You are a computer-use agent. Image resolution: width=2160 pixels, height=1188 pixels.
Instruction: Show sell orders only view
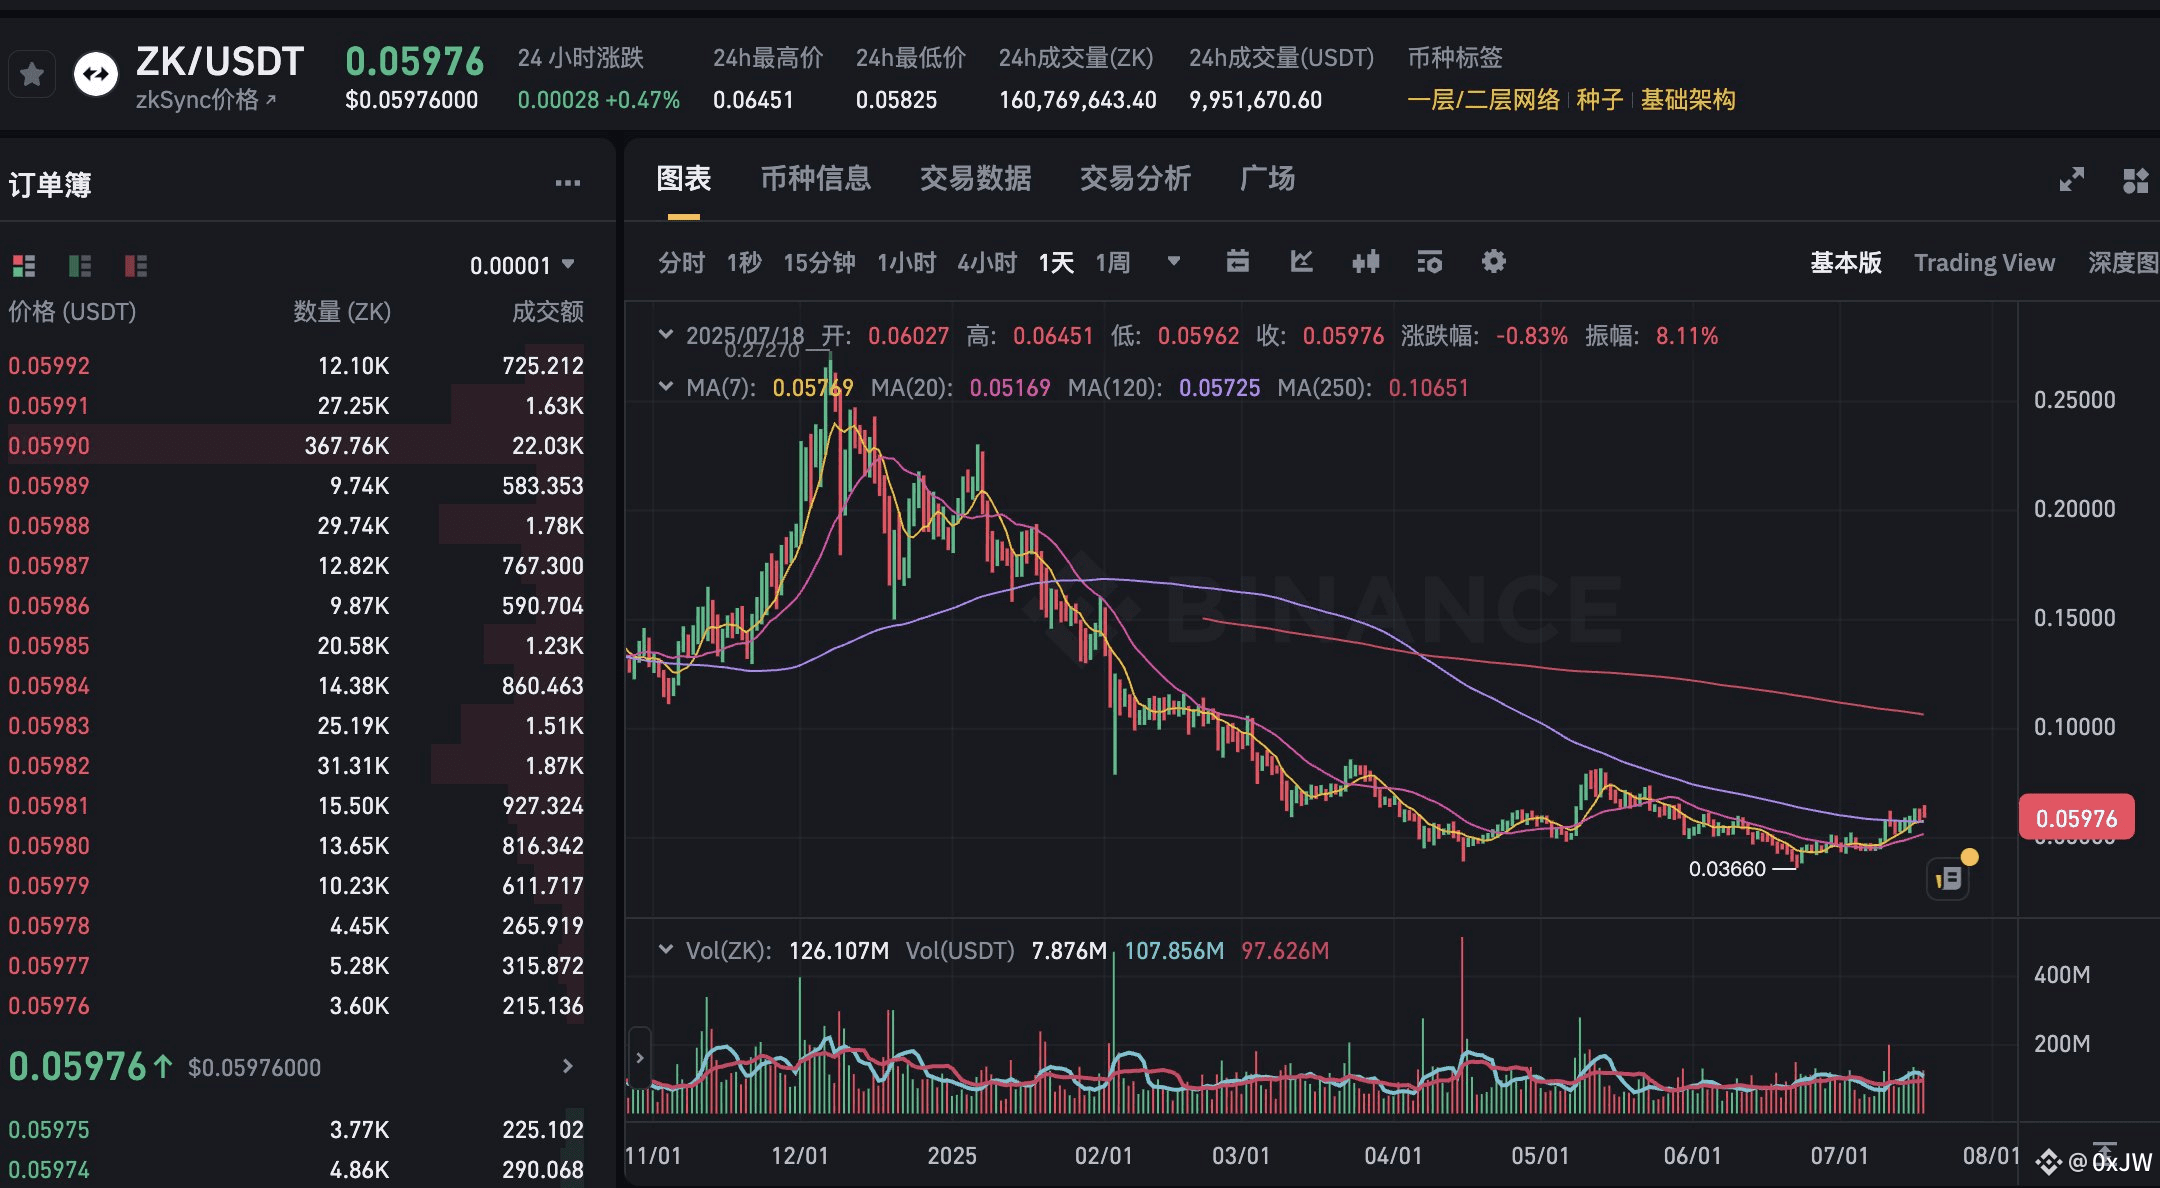pos(136,265)
